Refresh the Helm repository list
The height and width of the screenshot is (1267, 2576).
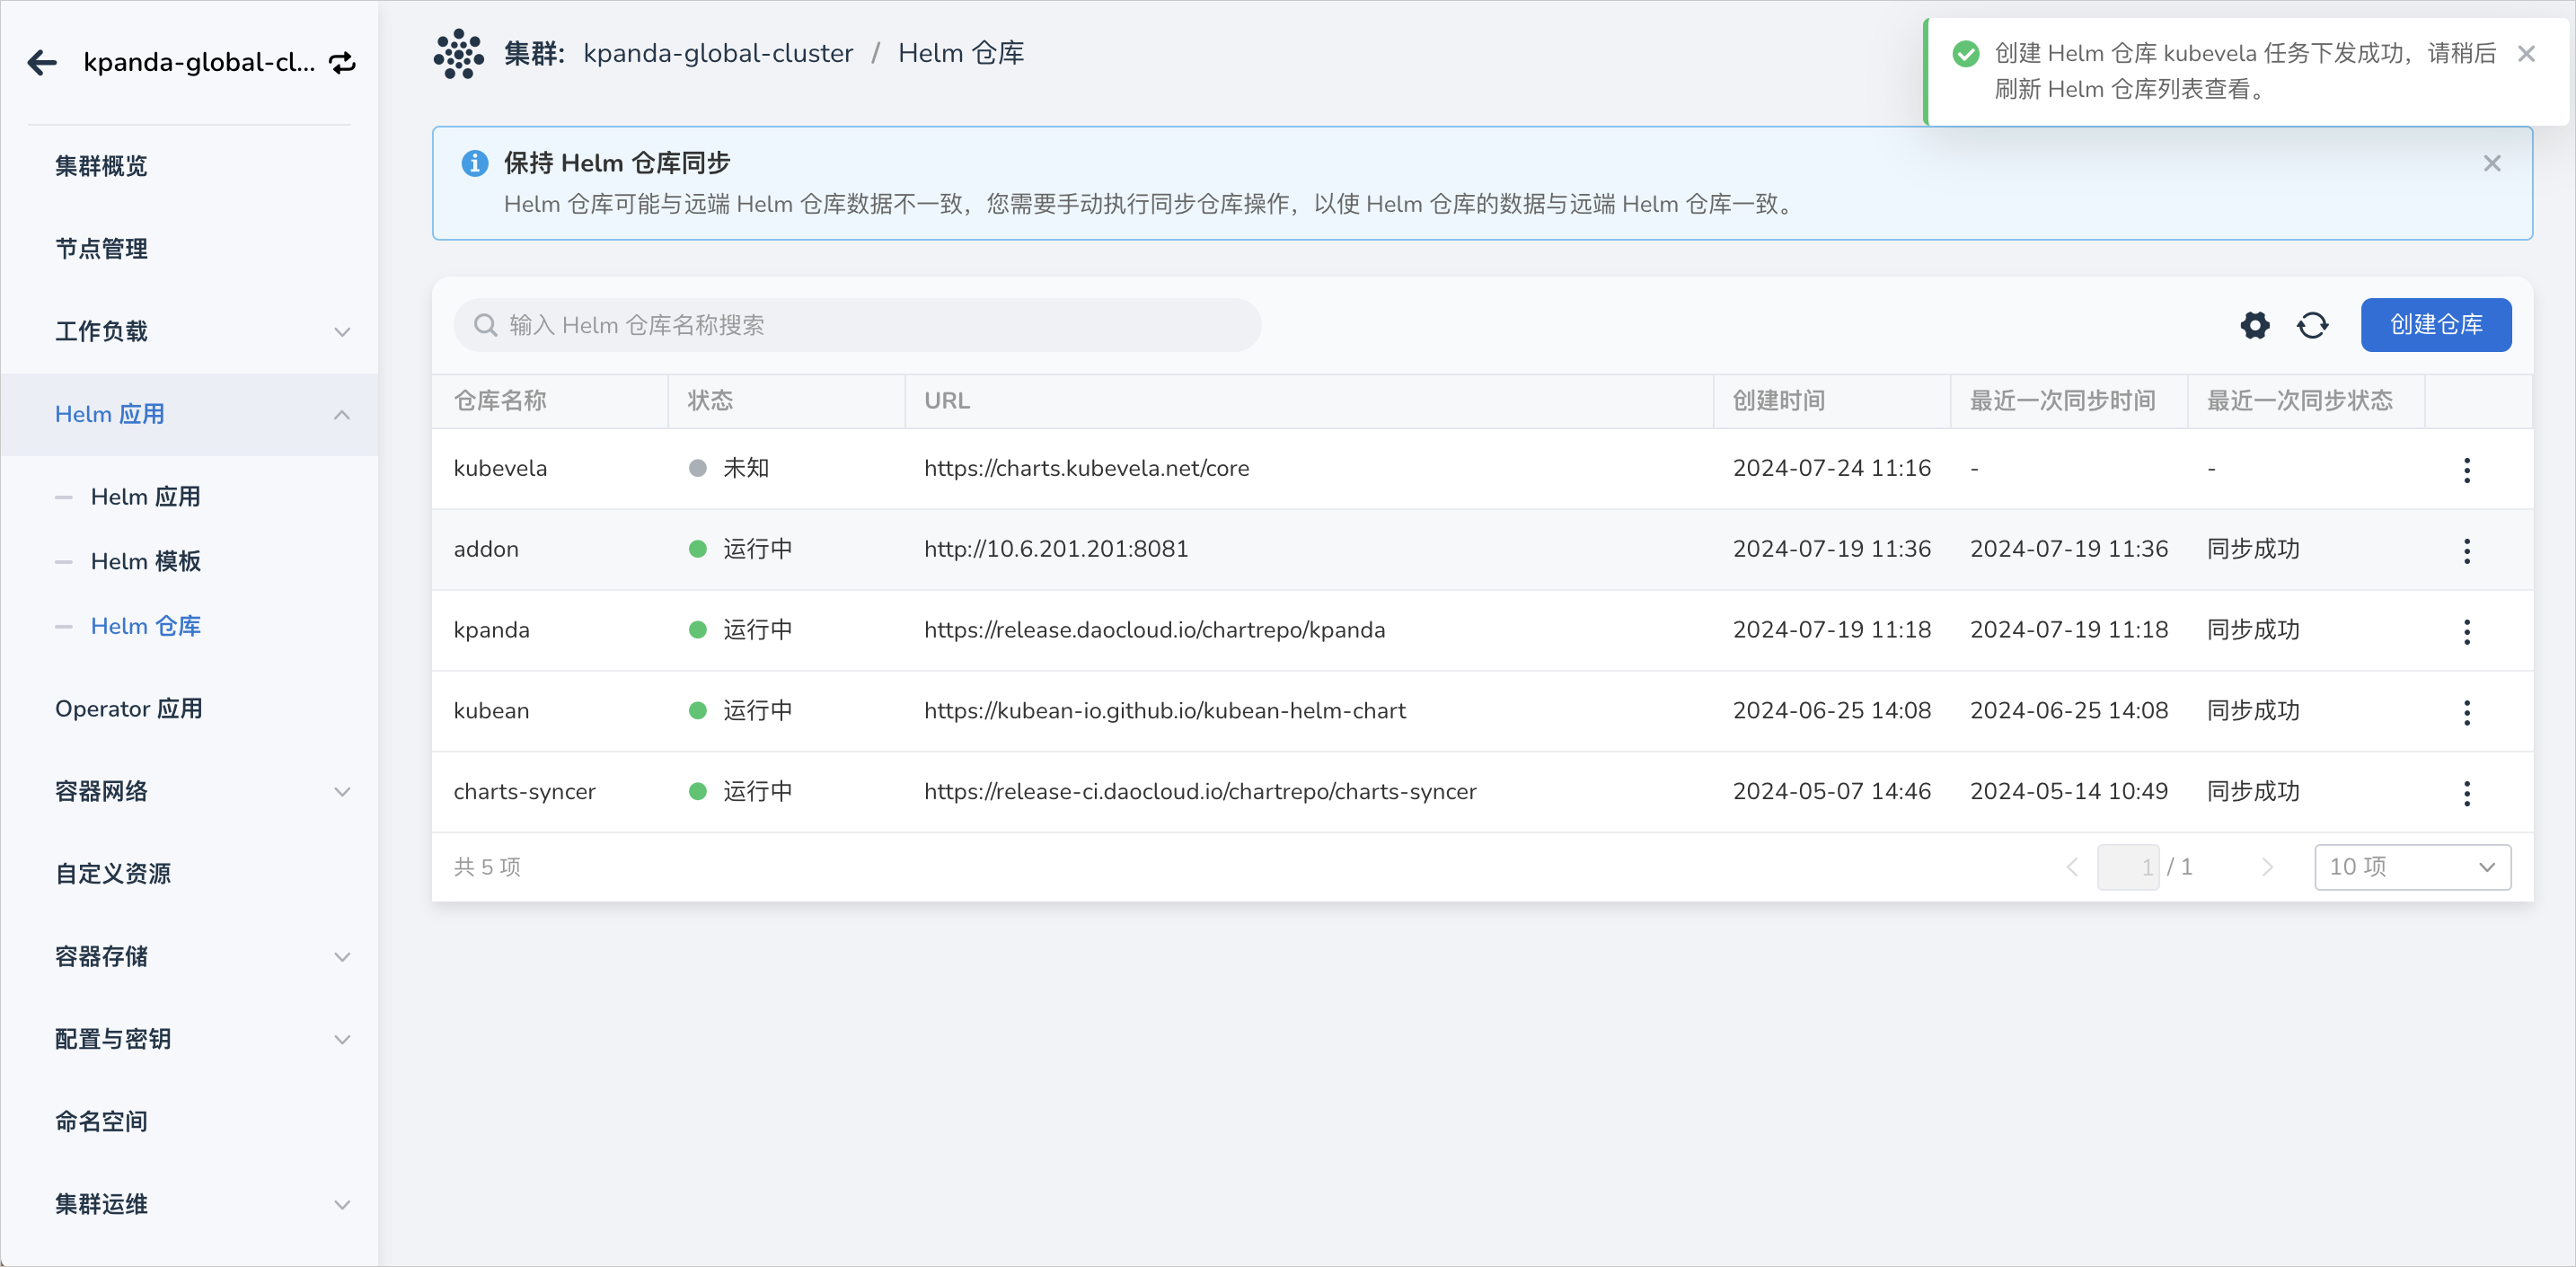[x=2312, y=325]
